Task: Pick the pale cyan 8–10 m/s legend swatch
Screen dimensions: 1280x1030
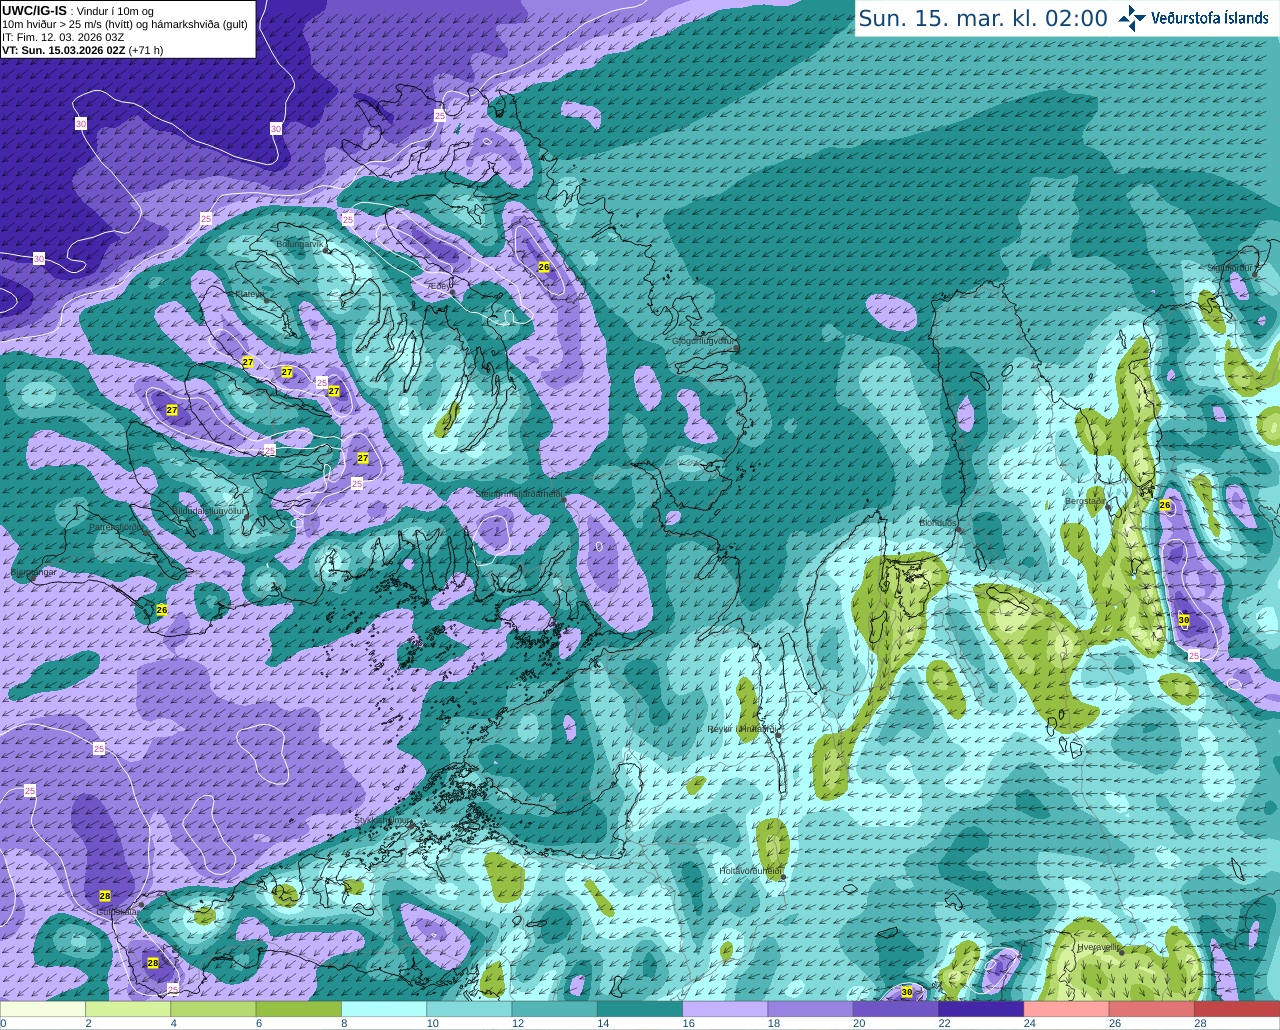Action: point(384,1009)
